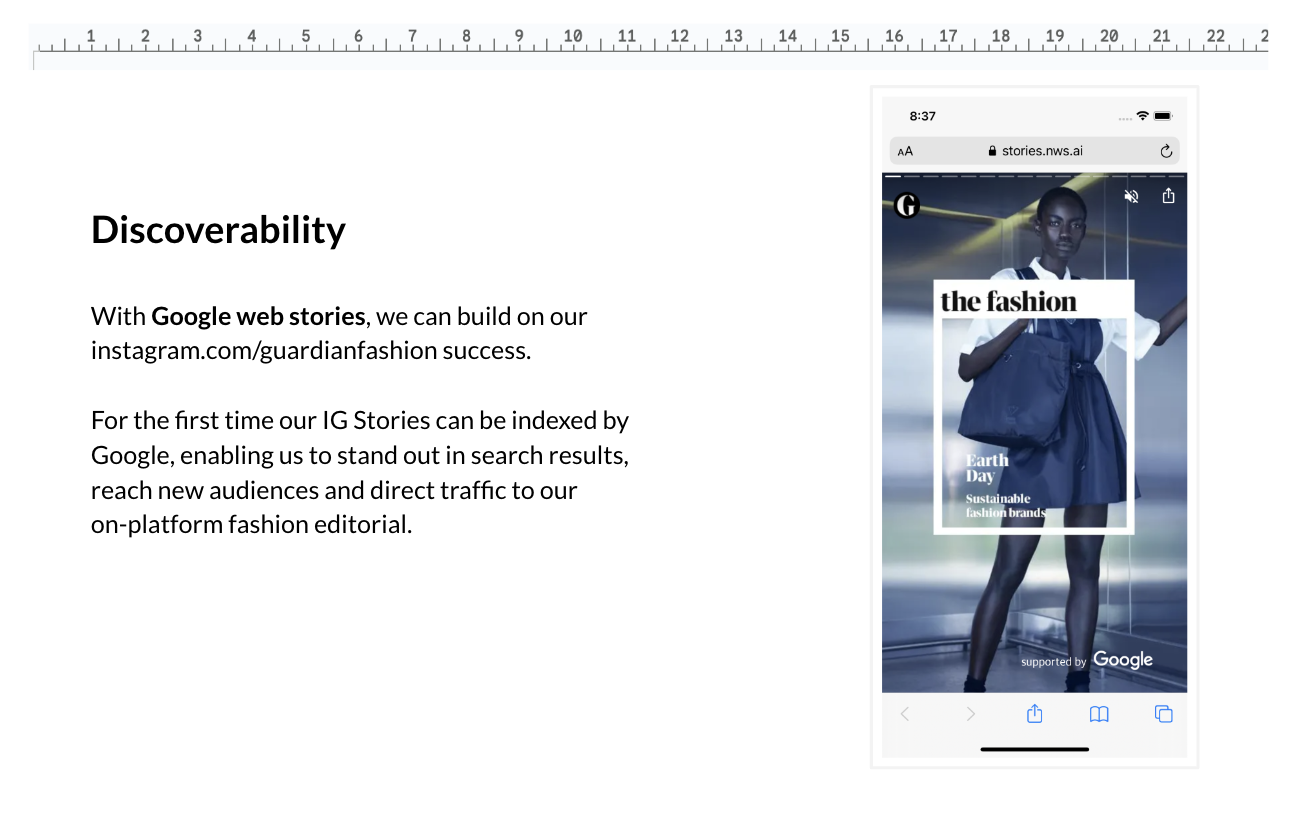Image resolution: width=1304 pixels, height=822 pixels.
Task: Tap the home indicator bar below Safari's toolbar
Action: pos(1034,749)
